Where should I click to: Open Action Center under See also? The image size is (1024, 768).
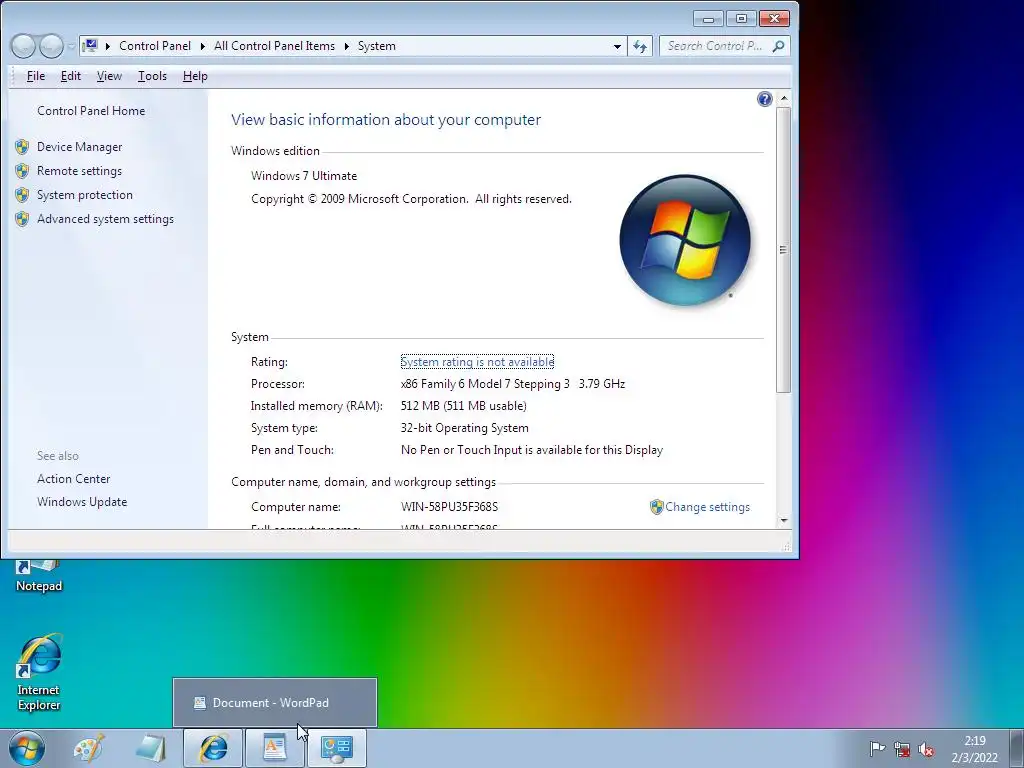tap(74, 479)
